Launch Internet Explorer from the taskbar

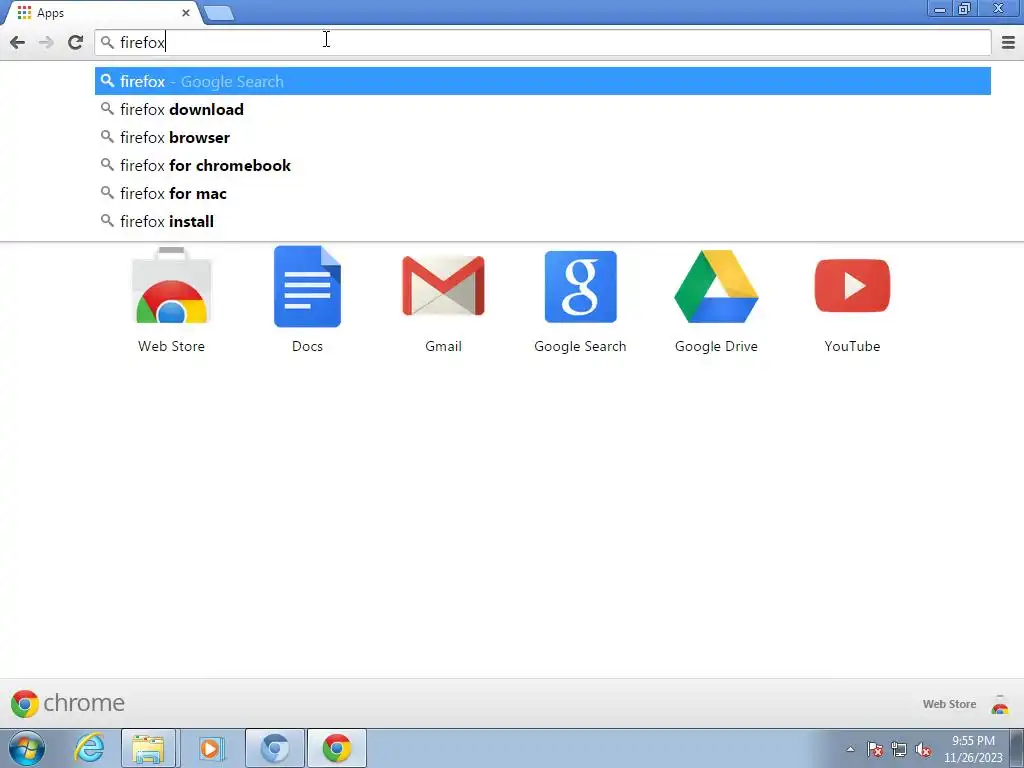tap(88, 748)
